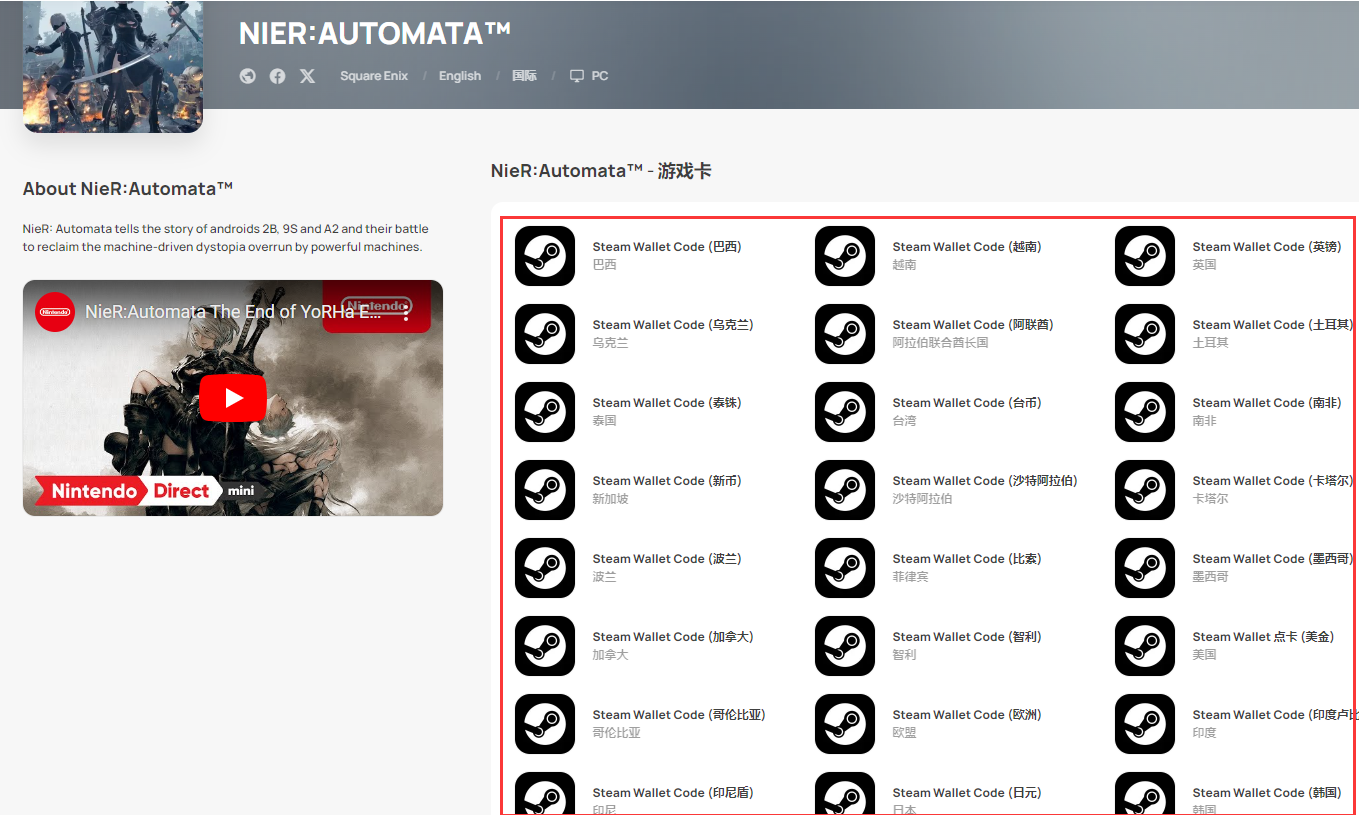This screenshot has width=1359, height=815.
Task: Open the YouTube video more options menu
Action: coord(406,312)
